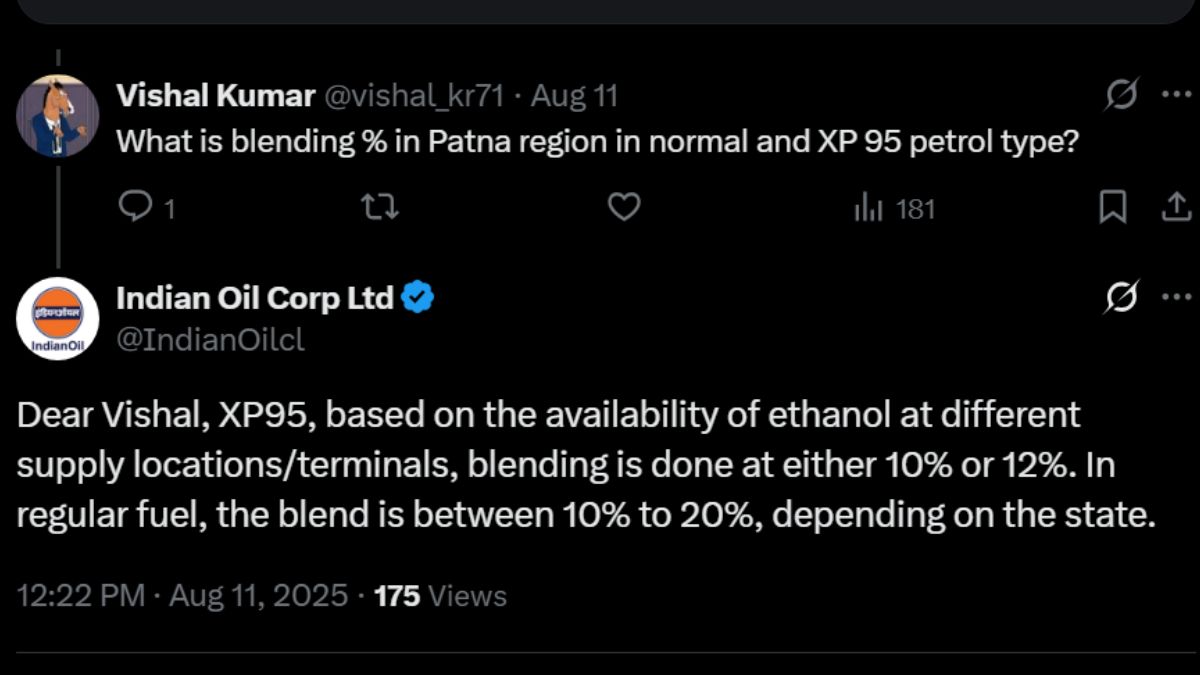Like Vishal Kumar's tweet with heart
Viewport: 1200px width, 675px height.
[624, 208]
